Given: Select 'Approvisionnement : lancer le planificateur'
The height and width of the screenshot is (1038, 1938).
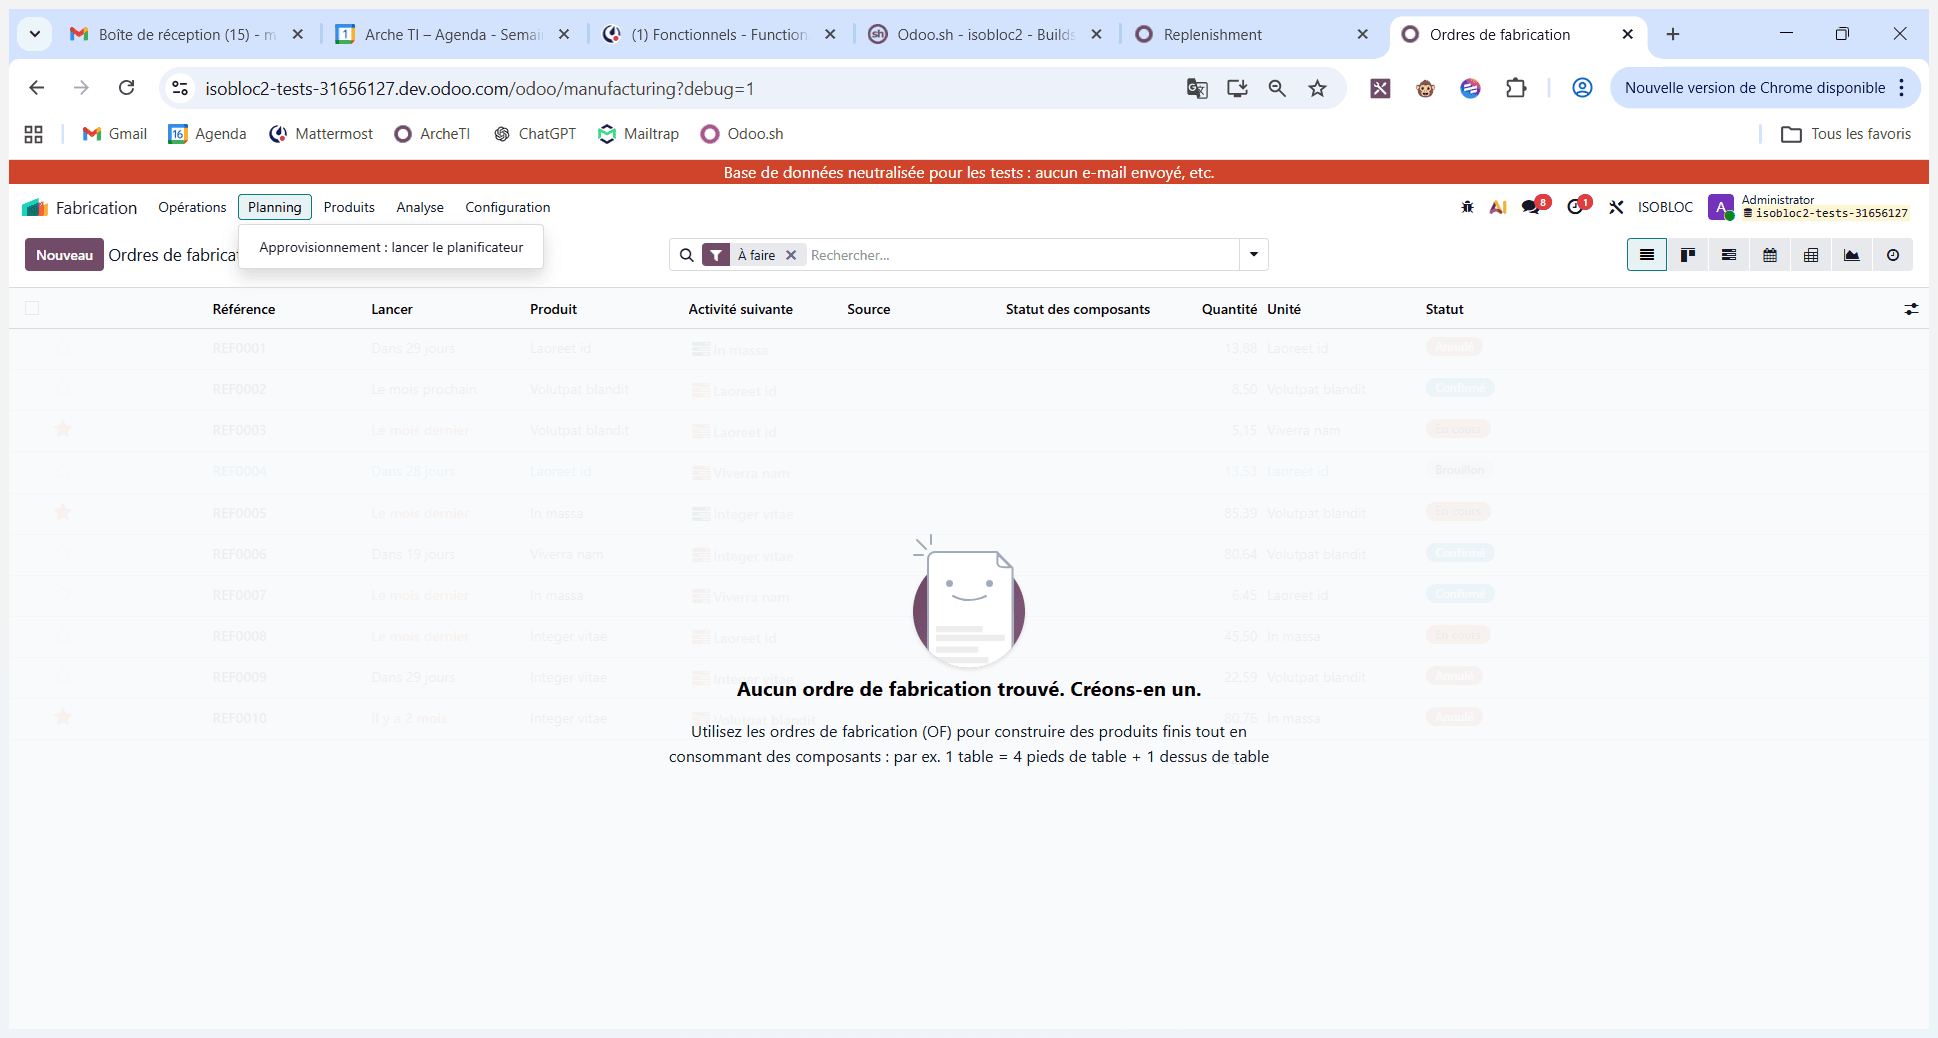Looking at the screenshot, I should tap(391, 247).
